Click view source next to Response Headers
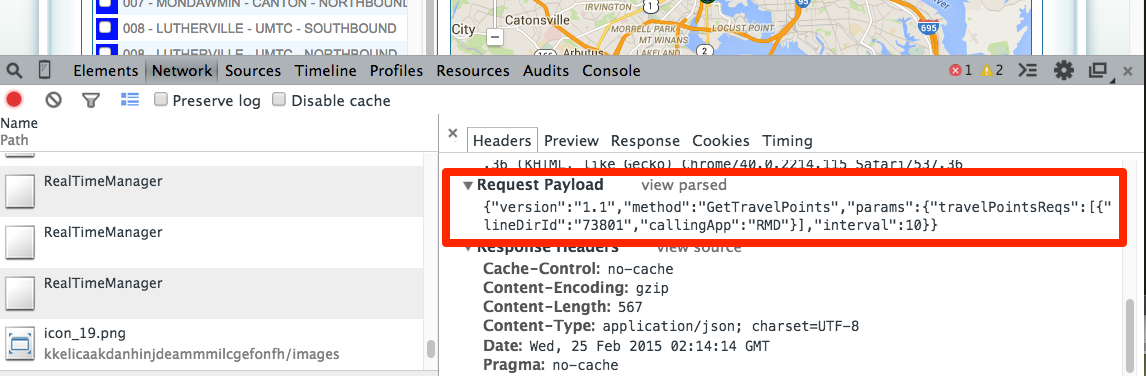Image resolution: width=1146 pixels, height=376 pixels. point(699,248)
